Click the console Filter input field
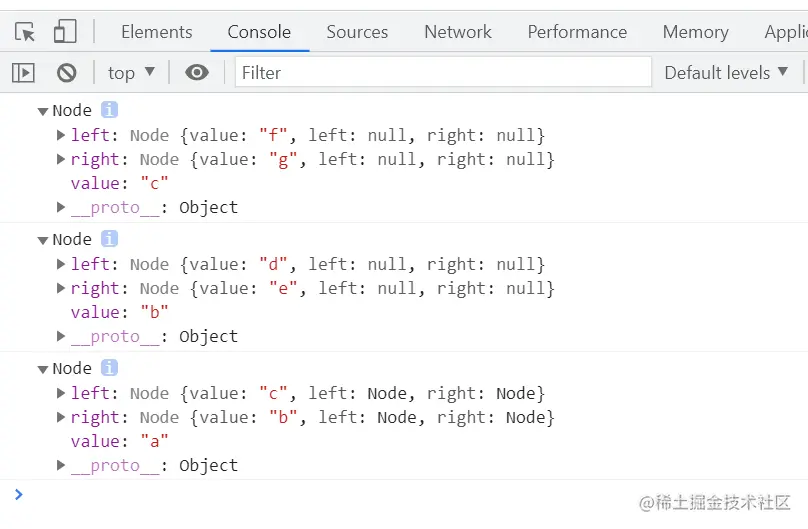Image resolution: width=808 pixels, height=529 pixels. coord(443,72)
